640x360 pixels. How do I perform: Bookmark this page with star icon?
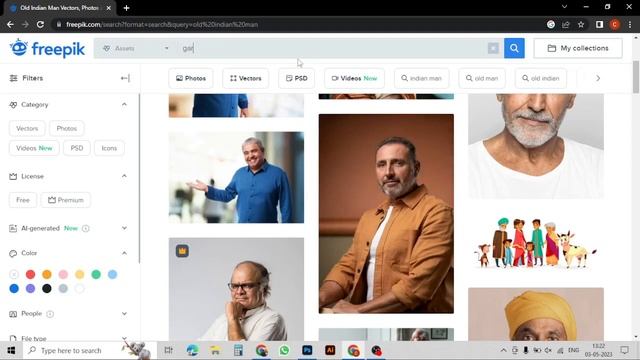[581, 24]
